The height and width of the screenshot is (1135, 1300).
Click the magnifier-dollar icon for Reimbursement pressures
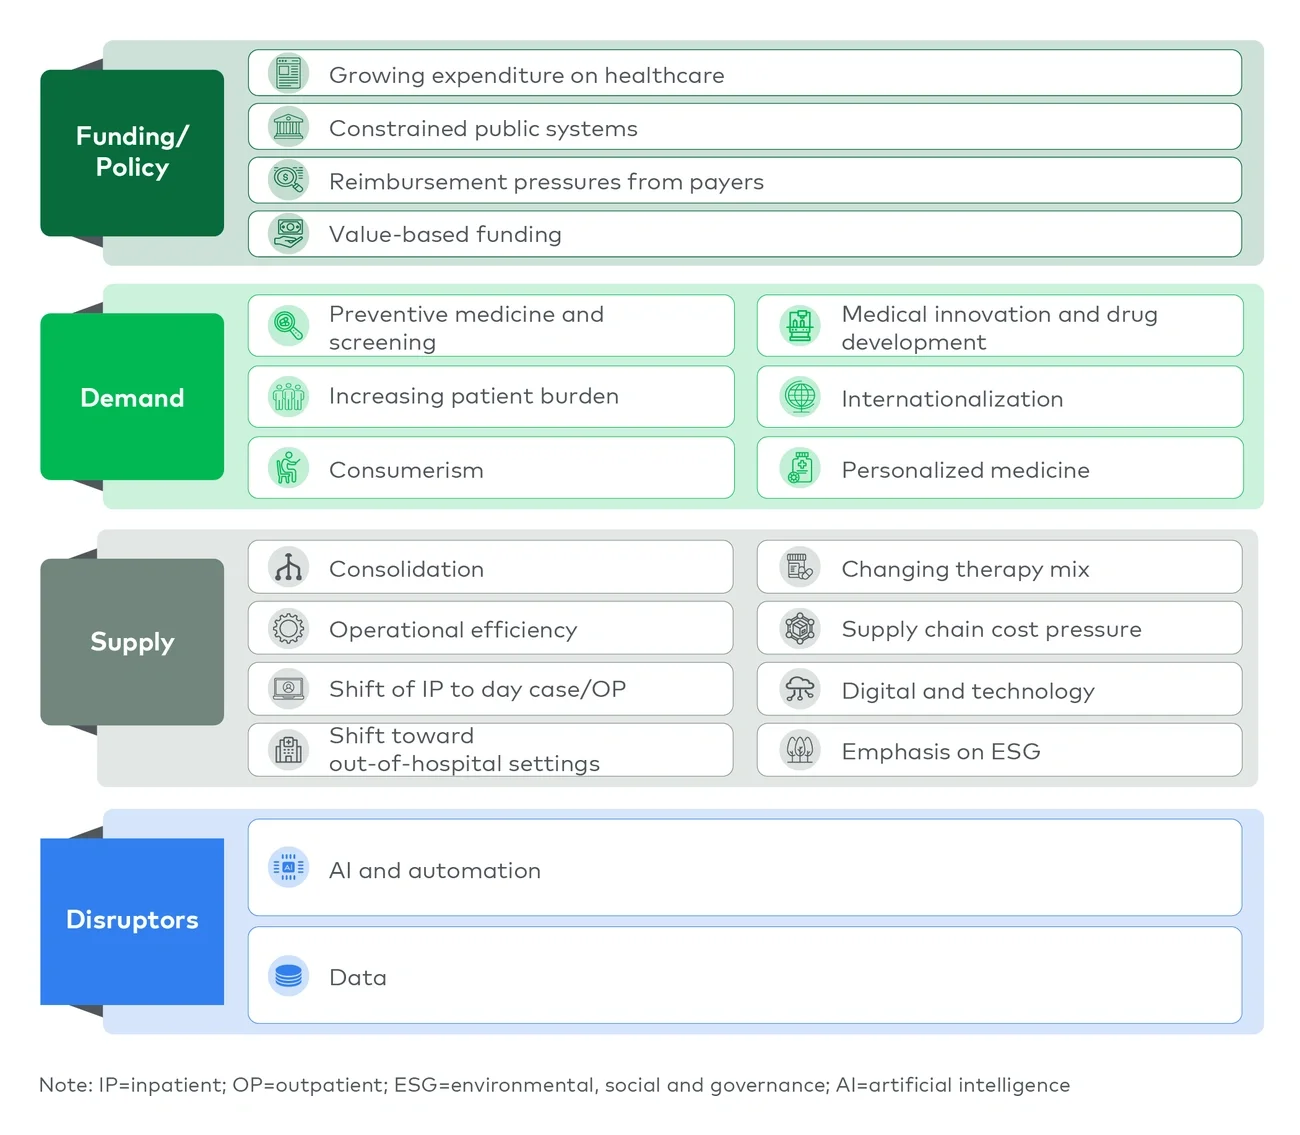coord(288,180)
